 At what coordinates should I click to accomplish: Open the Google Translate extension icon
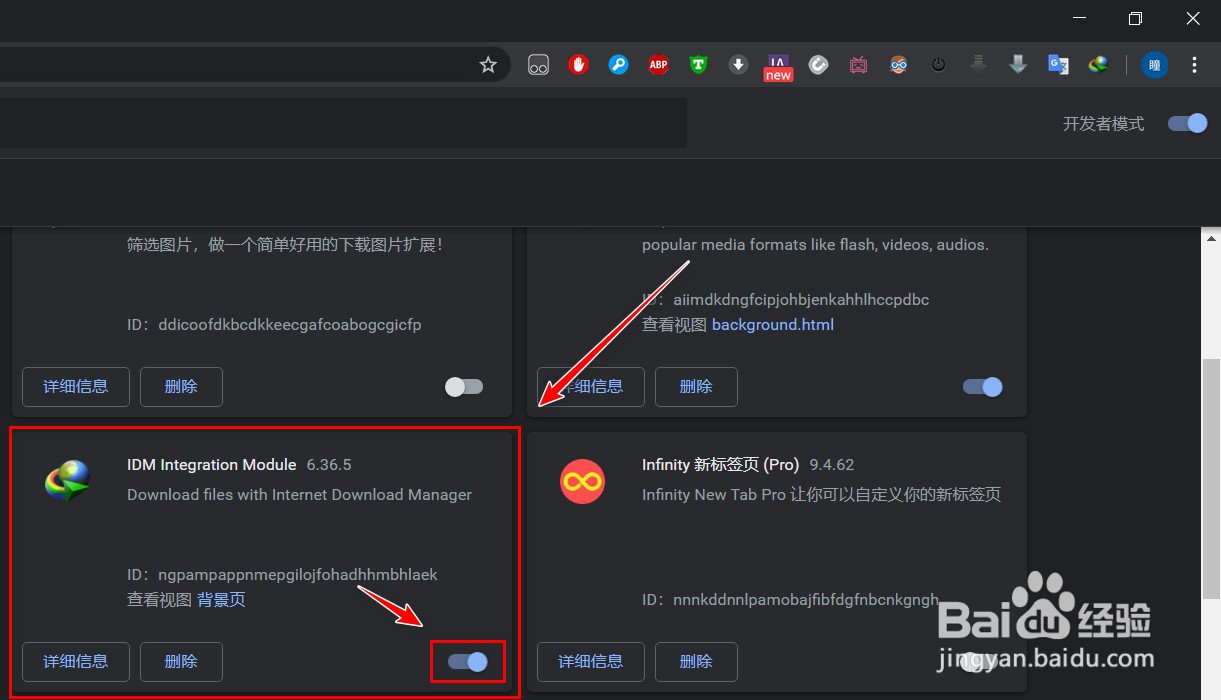point(1058,65)
